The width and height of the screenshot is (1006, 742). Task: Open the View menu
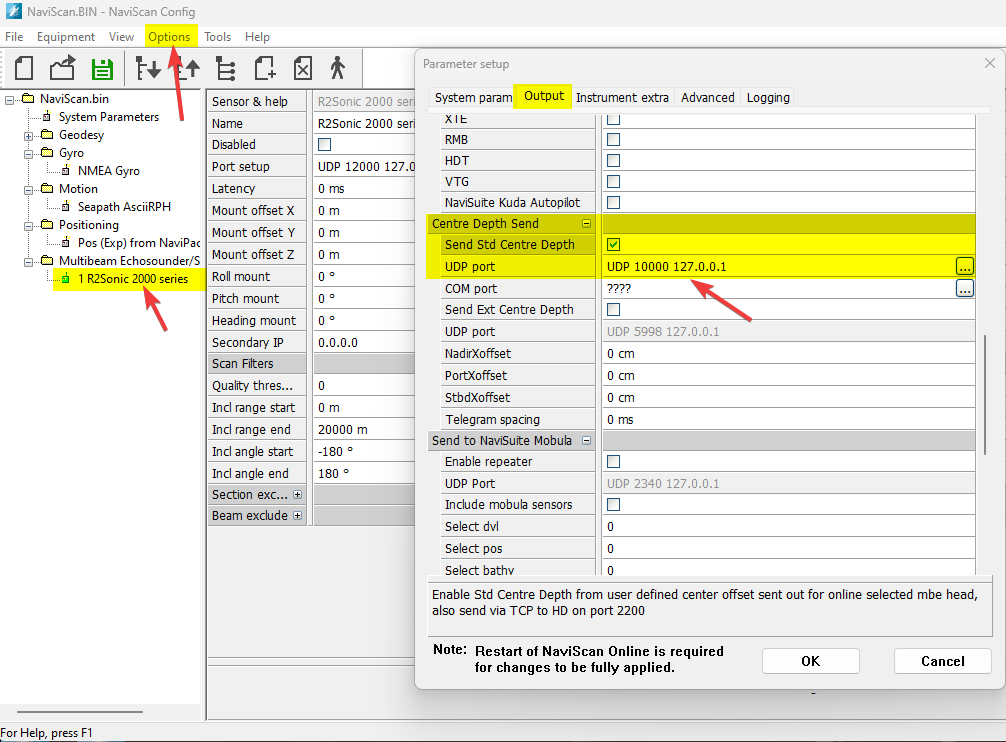(121, 37)
